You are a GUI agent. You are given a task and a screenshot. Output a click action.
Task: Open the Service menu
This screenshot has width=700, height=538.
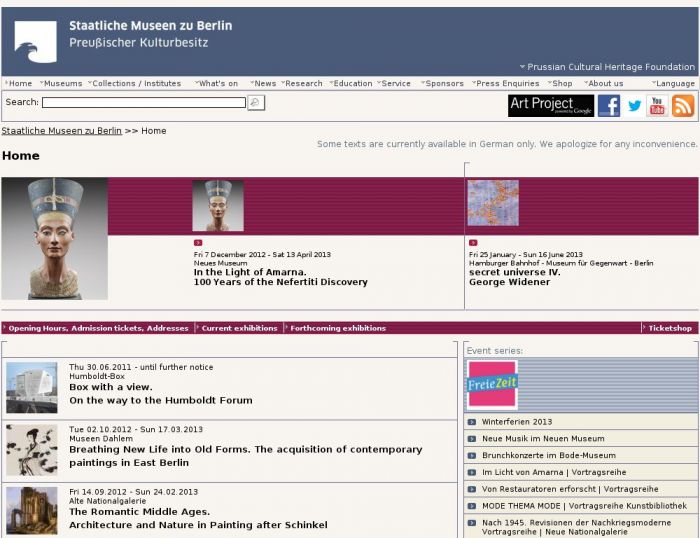[394, 83]
